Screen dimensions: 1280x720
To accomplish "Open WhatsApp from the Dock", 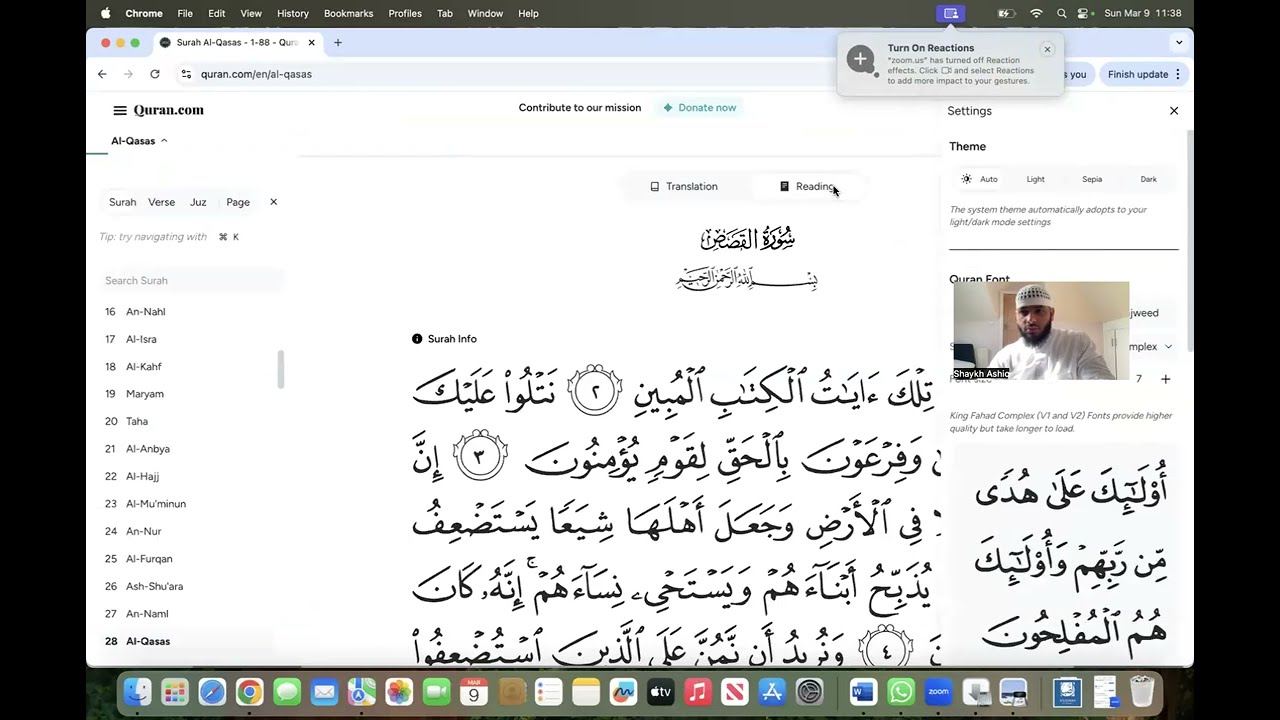I will coord(901,692).
